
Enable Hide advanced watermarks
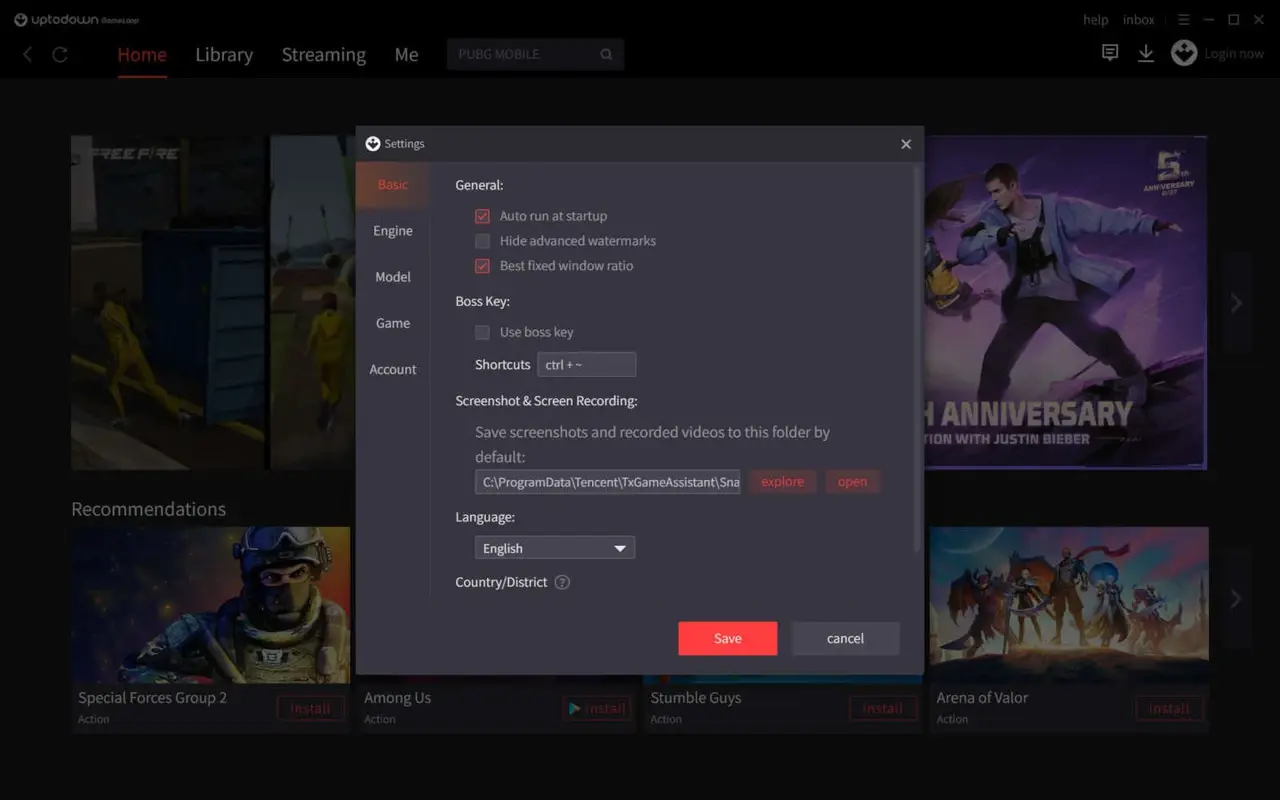(482, 240)
